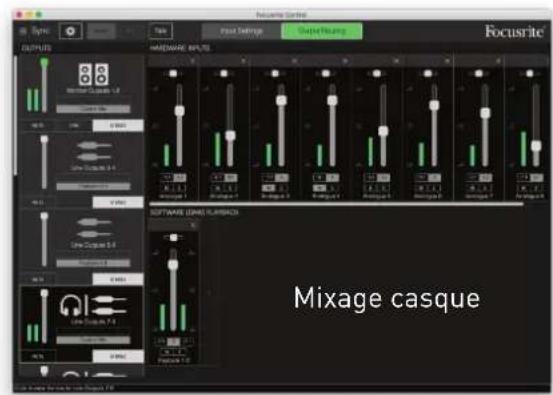Click the Playback 1-2 channel name label
This screenshot has width=553, height=395.
tap(174, 360)
